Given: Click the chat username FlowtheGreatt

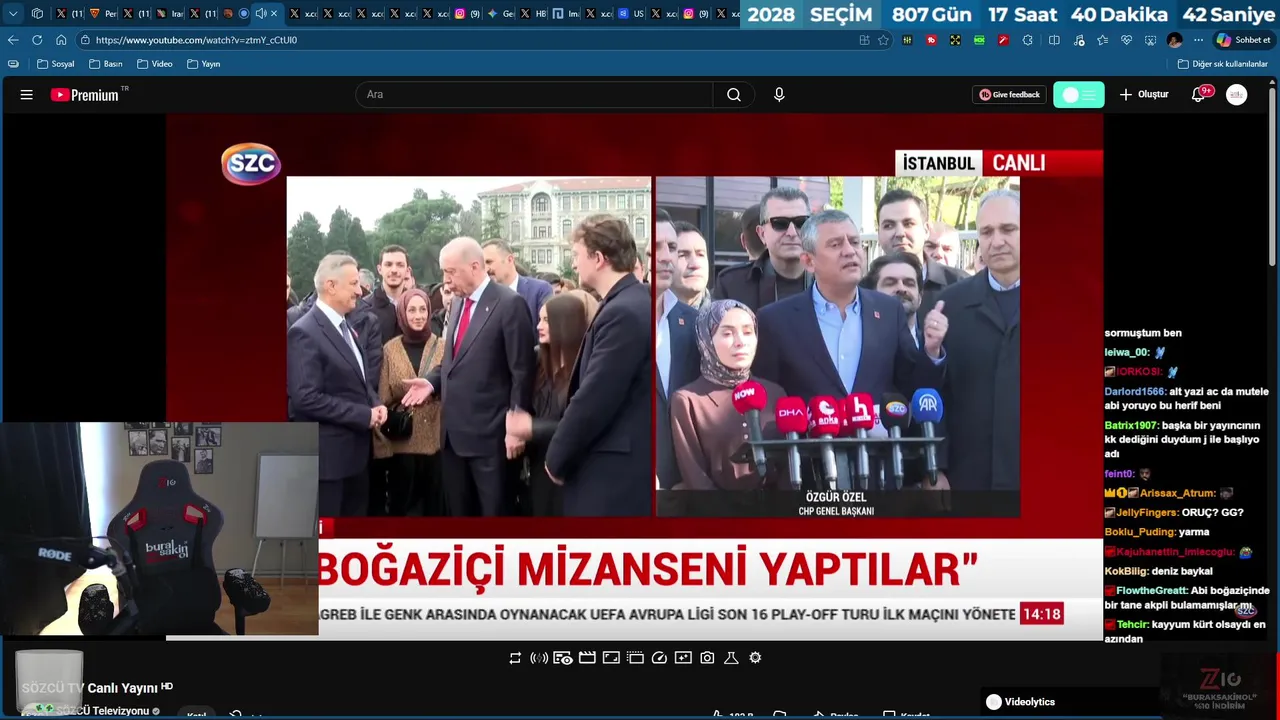Looking at the screenshot, I should click(x=1152, y=591).
